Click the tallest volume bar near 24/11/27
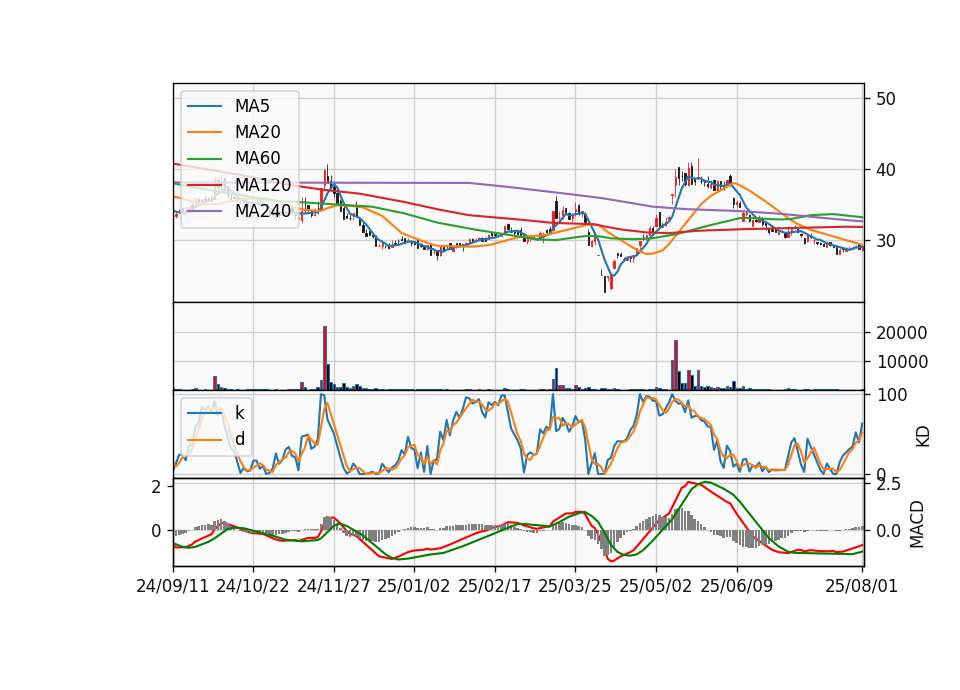The height and width of the screenshot is (690, 960). 325,358
